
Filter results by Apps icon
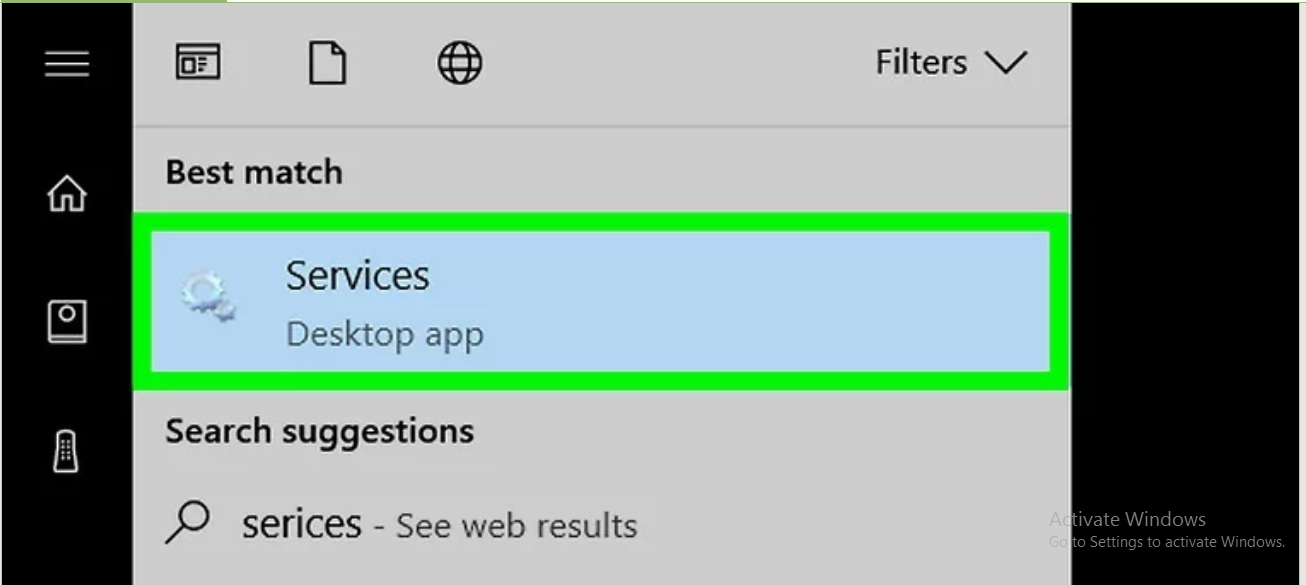coord(198,63)
